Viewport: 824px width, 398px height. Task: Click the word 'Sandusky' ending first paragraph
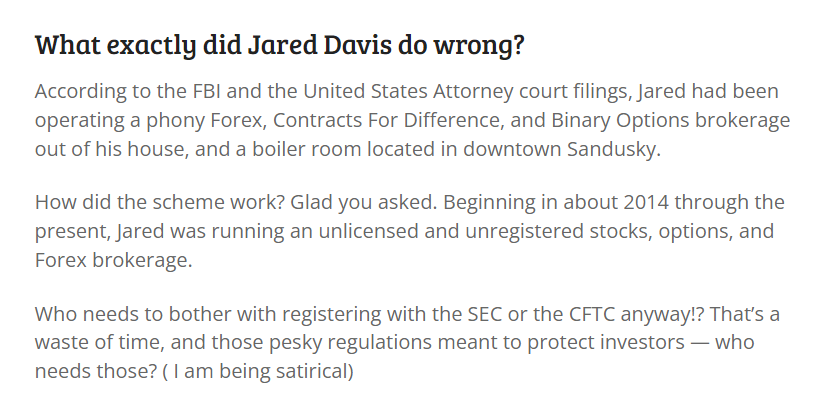(x=611, y=149)
